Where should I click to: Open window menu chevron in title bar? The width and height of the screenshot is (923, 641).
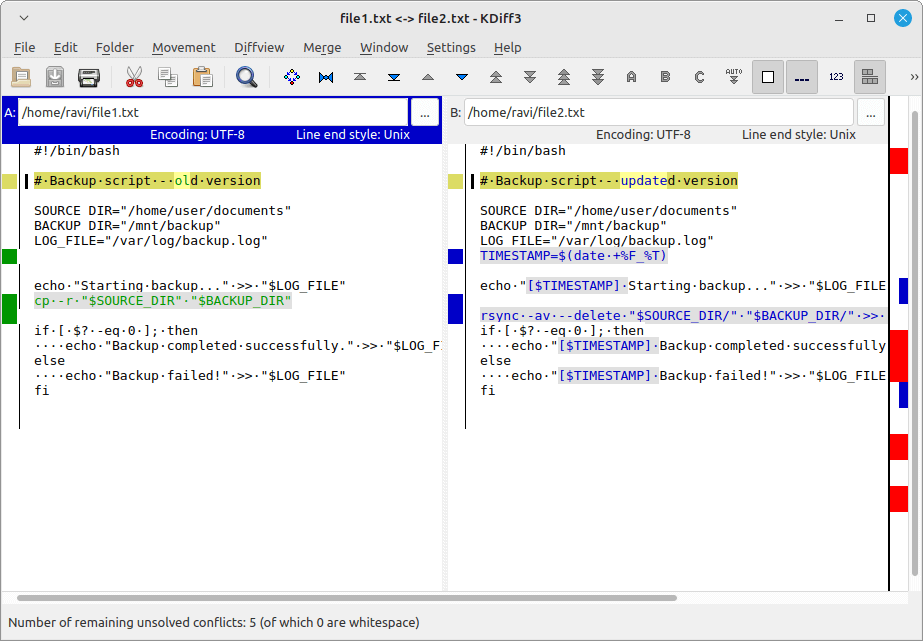tap(24, 18)
